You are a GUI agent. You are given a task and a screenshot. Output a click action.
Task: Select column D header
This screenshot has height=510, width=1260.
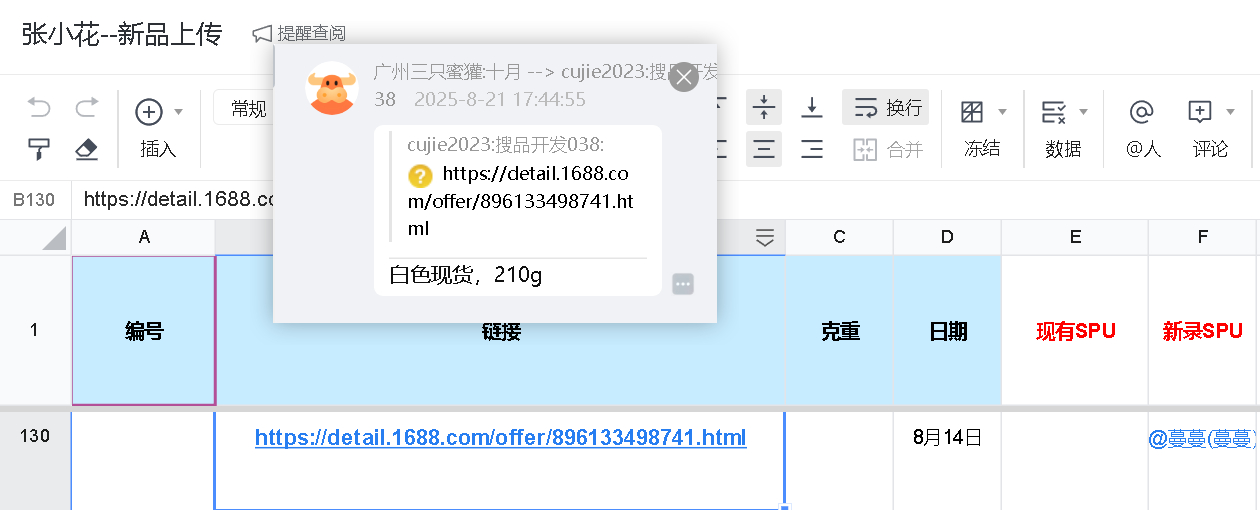coord(947,237)
